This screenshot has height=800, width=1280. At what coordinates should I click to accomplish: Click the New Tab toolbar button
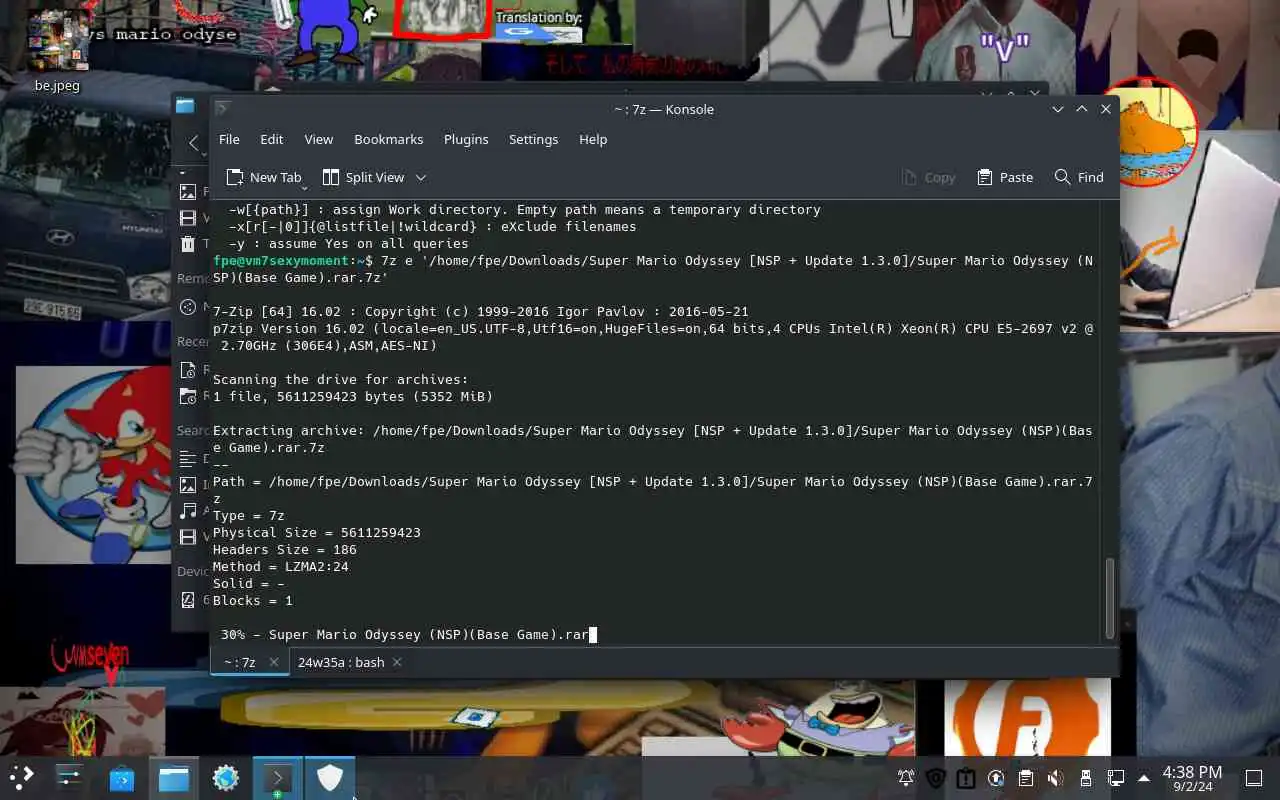263,177
